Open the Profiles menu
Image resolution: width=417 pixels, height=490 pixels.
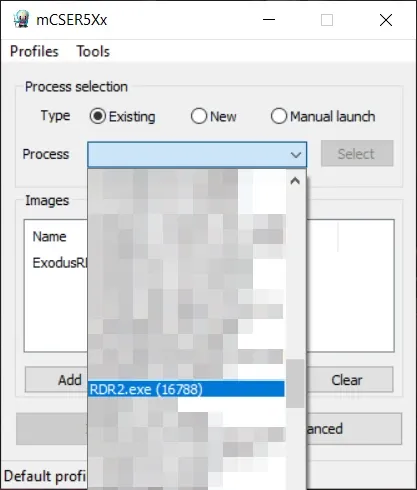pyautogui.click(x=34, y=52)
